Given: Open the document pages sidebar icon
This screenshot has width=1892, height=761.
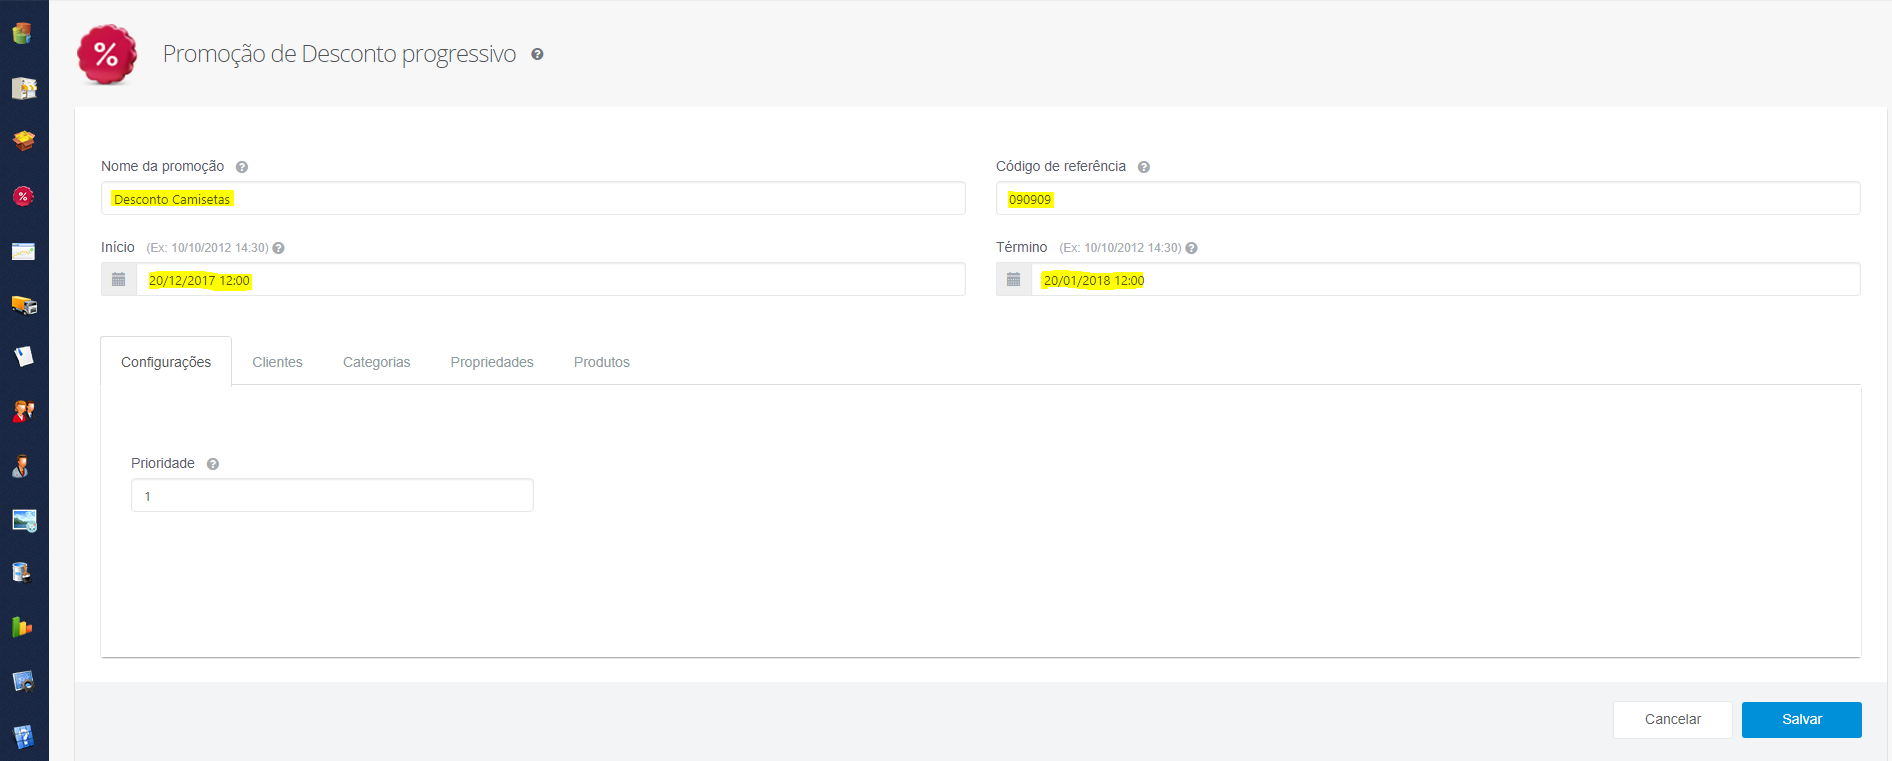Looking at the screenshot, I should click(x=24, y=357).
